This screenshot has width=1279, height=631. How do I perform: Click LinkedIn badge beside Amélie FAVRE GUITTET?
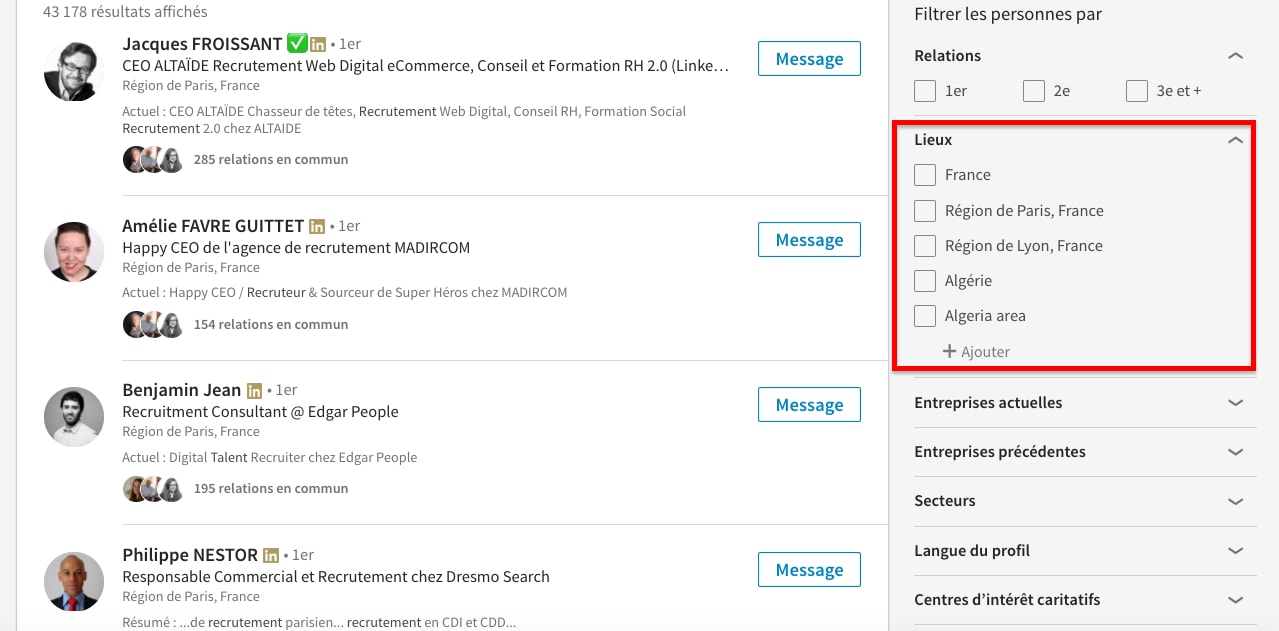point(317,227)
